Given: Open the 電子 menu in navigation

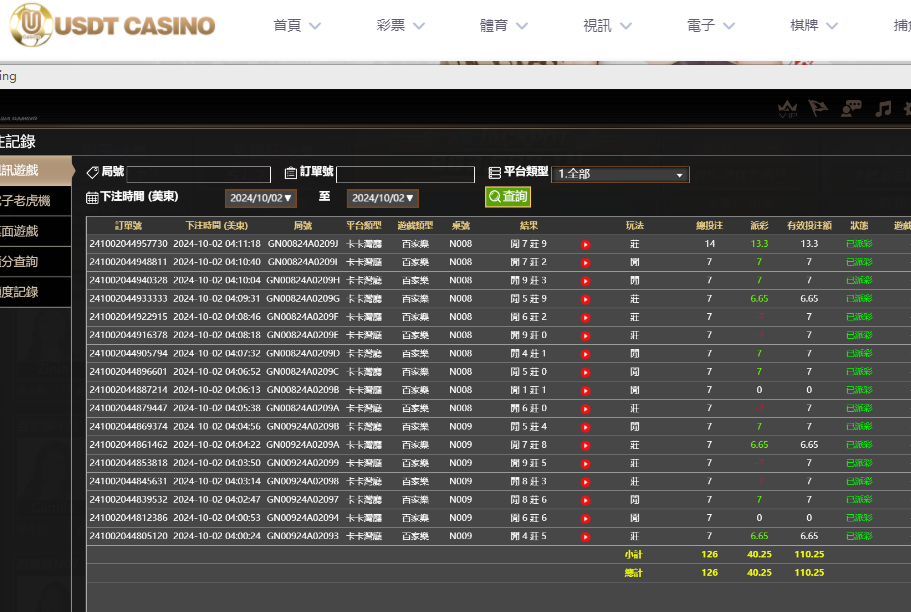Looking at the screenshot, I should coord(712,25).
